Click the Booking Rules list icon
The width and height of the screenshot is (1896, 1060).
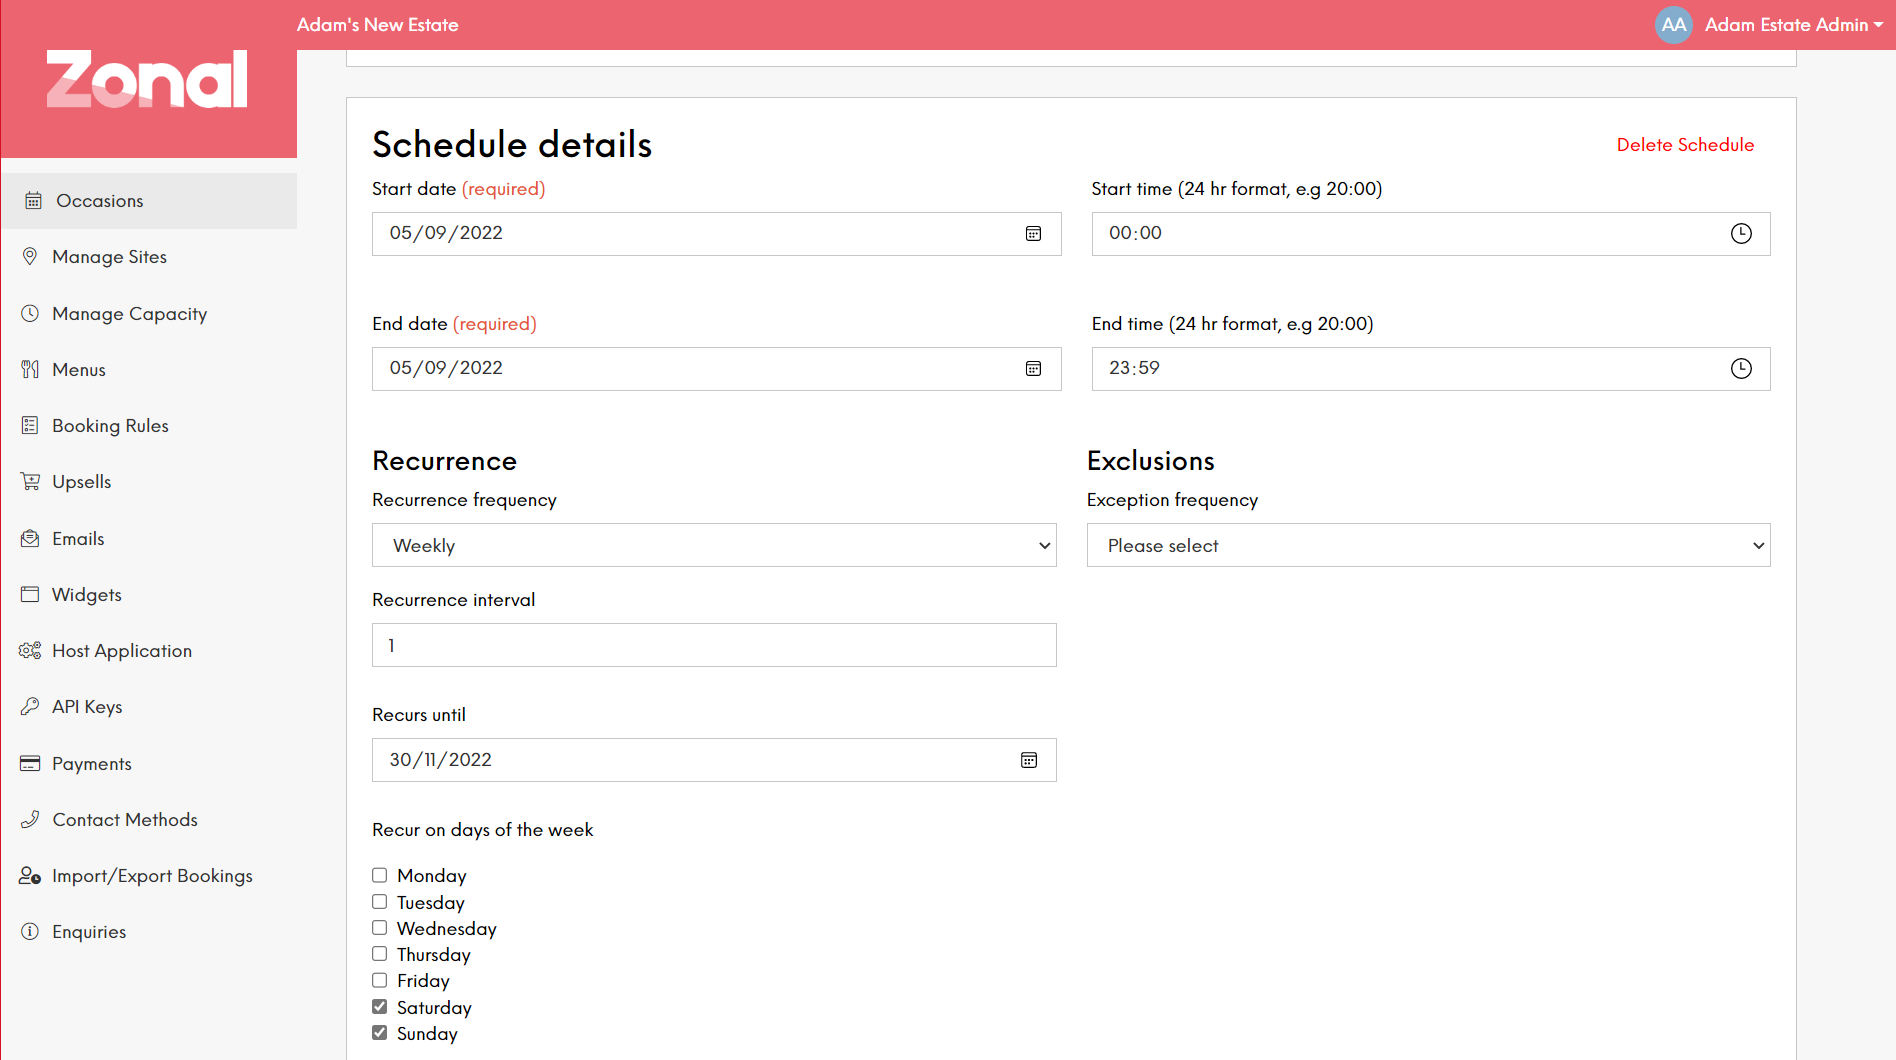[x=30, y=426]
